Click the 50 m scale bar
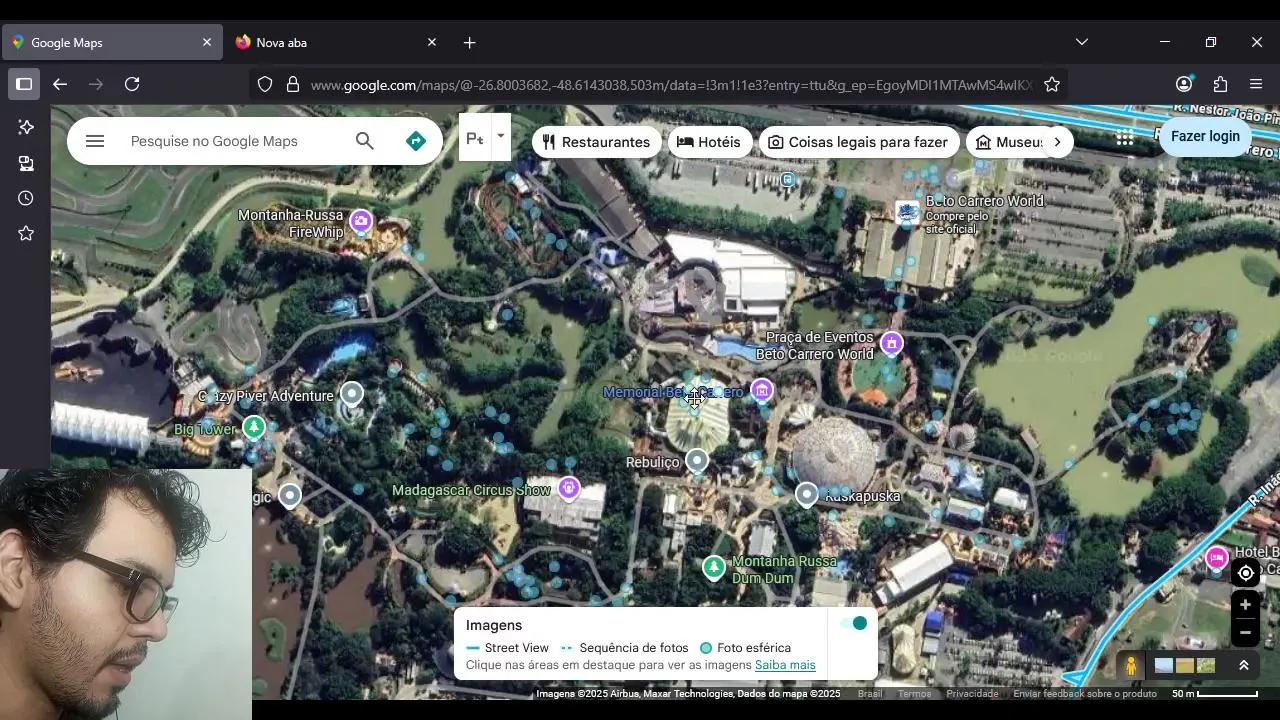Viewport: 1280px width, 720px height. point(1215,694)
